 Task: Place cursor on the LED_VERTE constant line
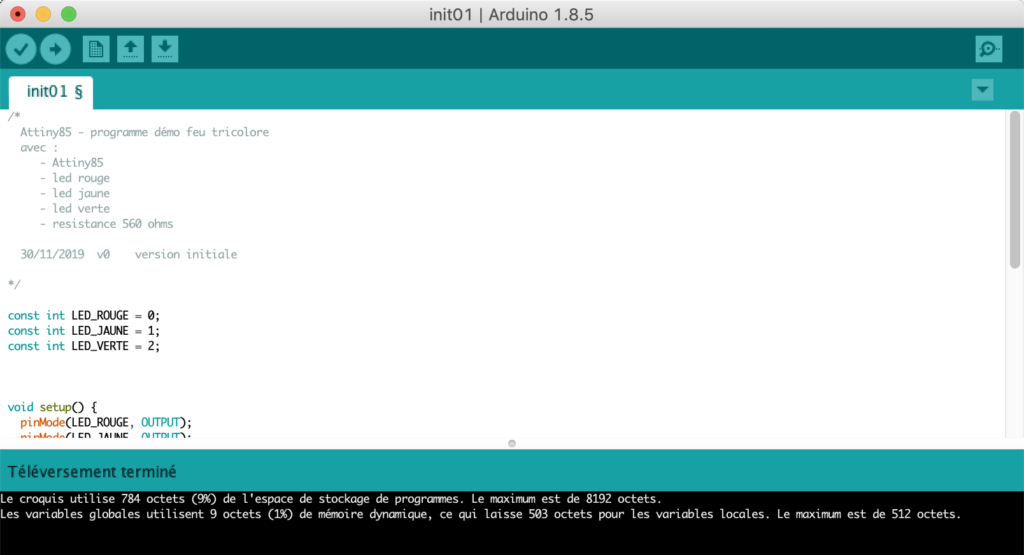click(x=84, y=346)
